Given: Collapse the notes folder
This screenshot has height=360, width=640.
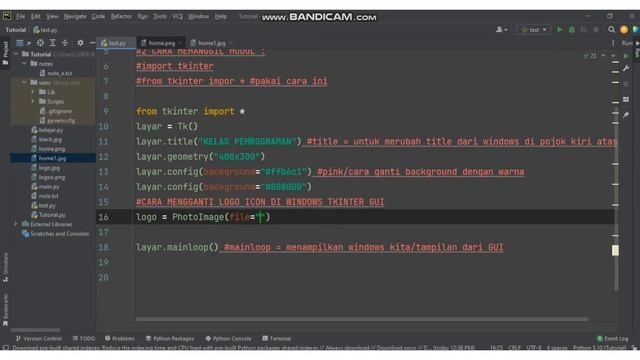Looking at the screenshot, I should [24, 64].
